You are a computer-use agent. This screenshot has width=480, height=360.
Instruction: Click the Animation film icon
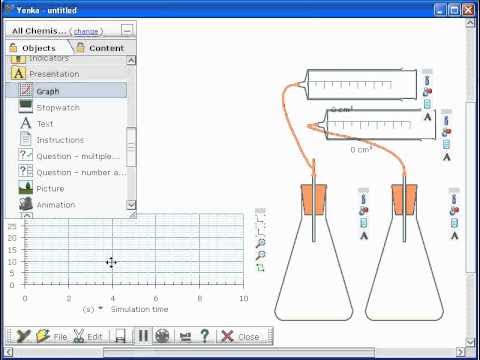pyautogui.click(x=25, y=204)
